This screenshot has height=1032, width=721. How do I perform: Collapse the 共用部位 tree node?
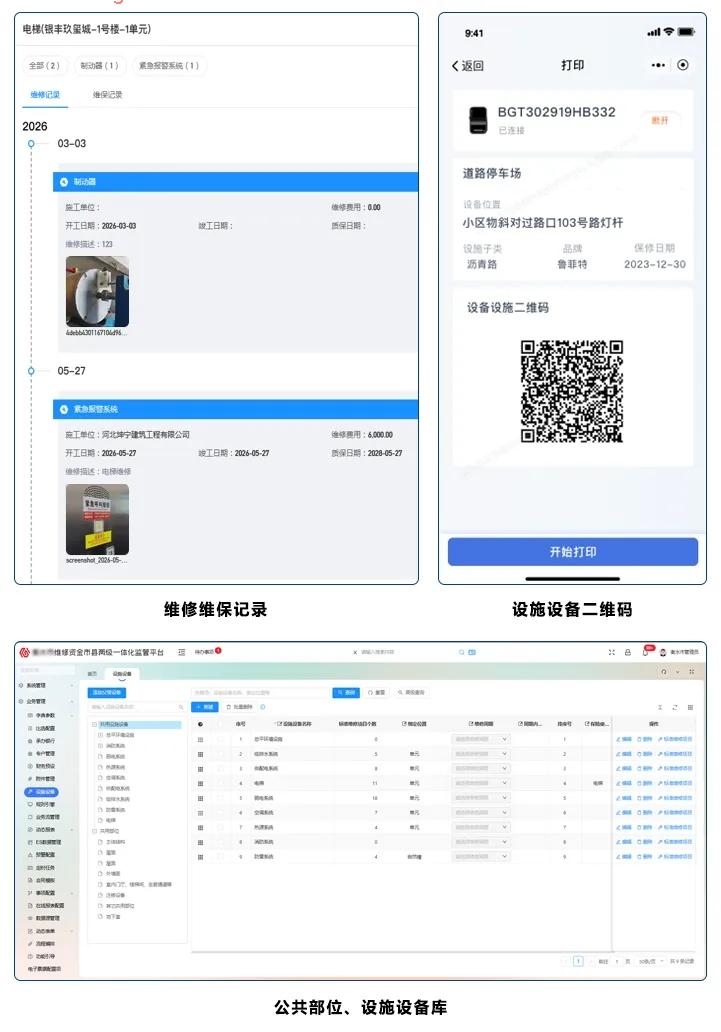(94, 831)
